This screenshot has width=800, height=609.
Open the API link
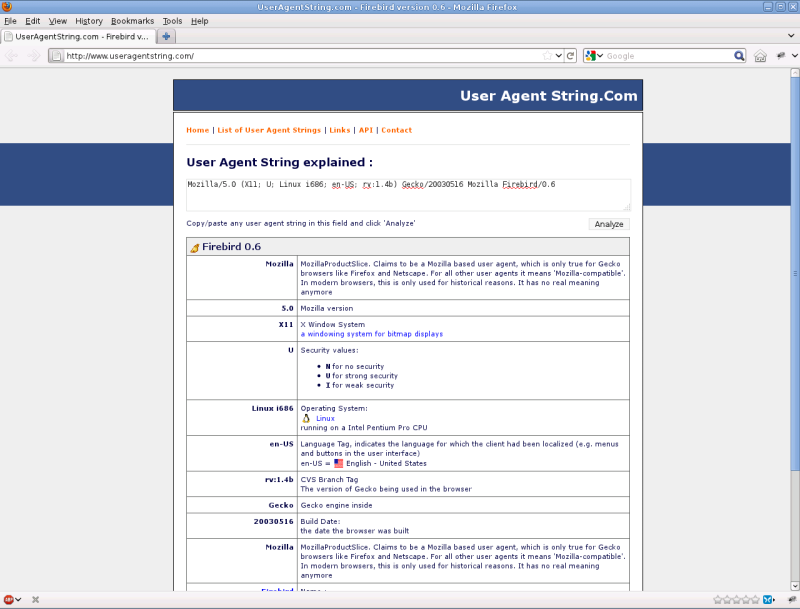point(366,130)
